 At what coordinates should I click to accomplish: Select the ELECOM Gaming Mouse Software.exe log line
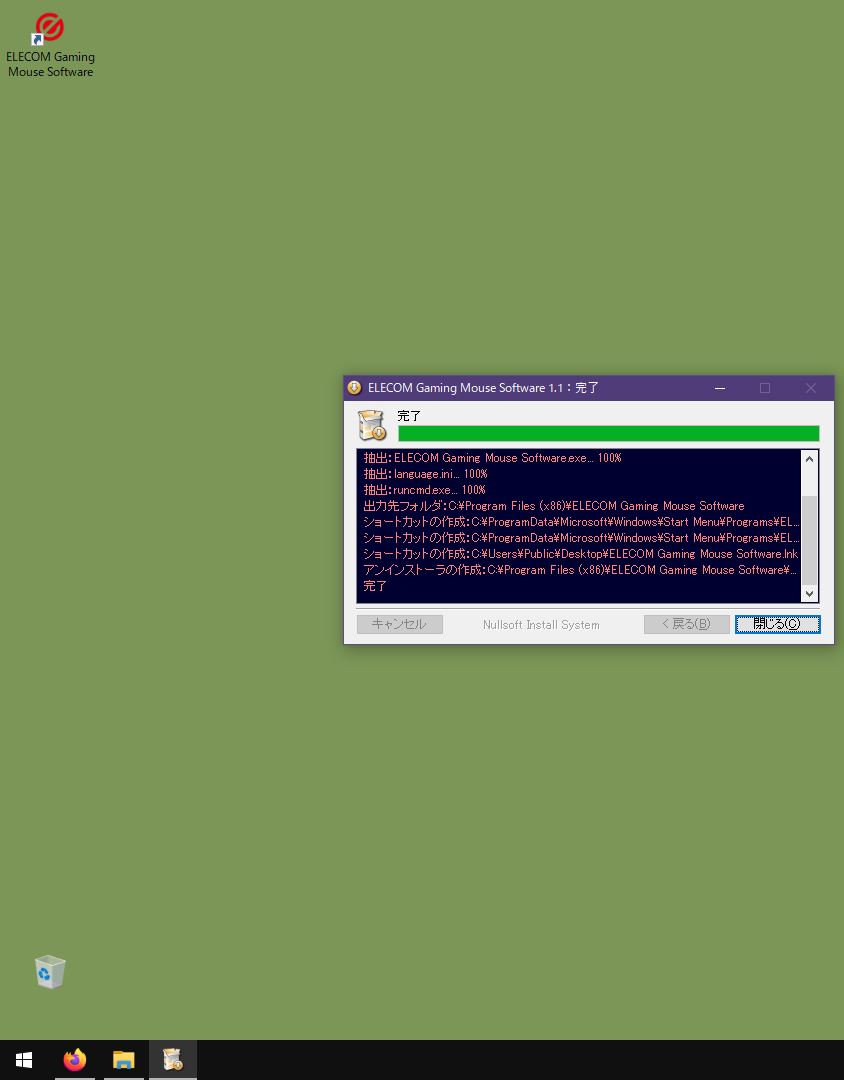point(492,458)
